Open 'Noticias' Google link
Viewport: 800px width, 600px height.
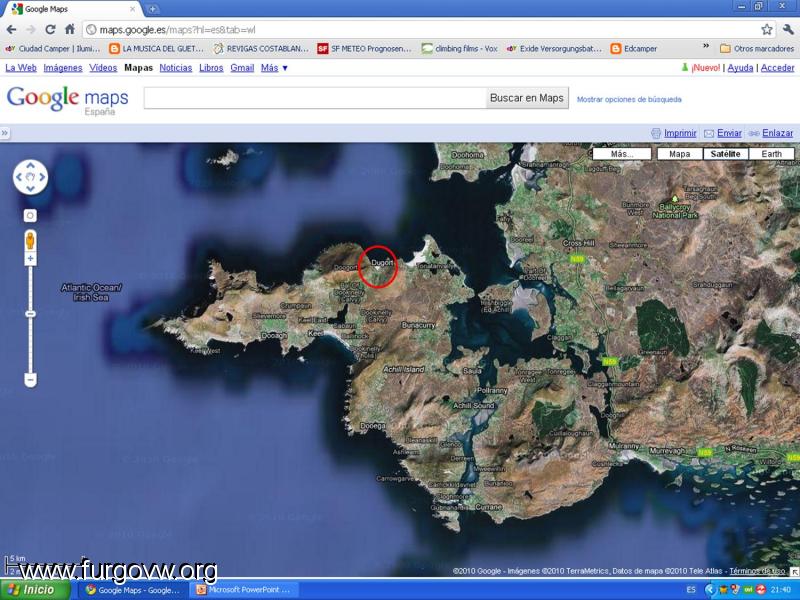176,68
